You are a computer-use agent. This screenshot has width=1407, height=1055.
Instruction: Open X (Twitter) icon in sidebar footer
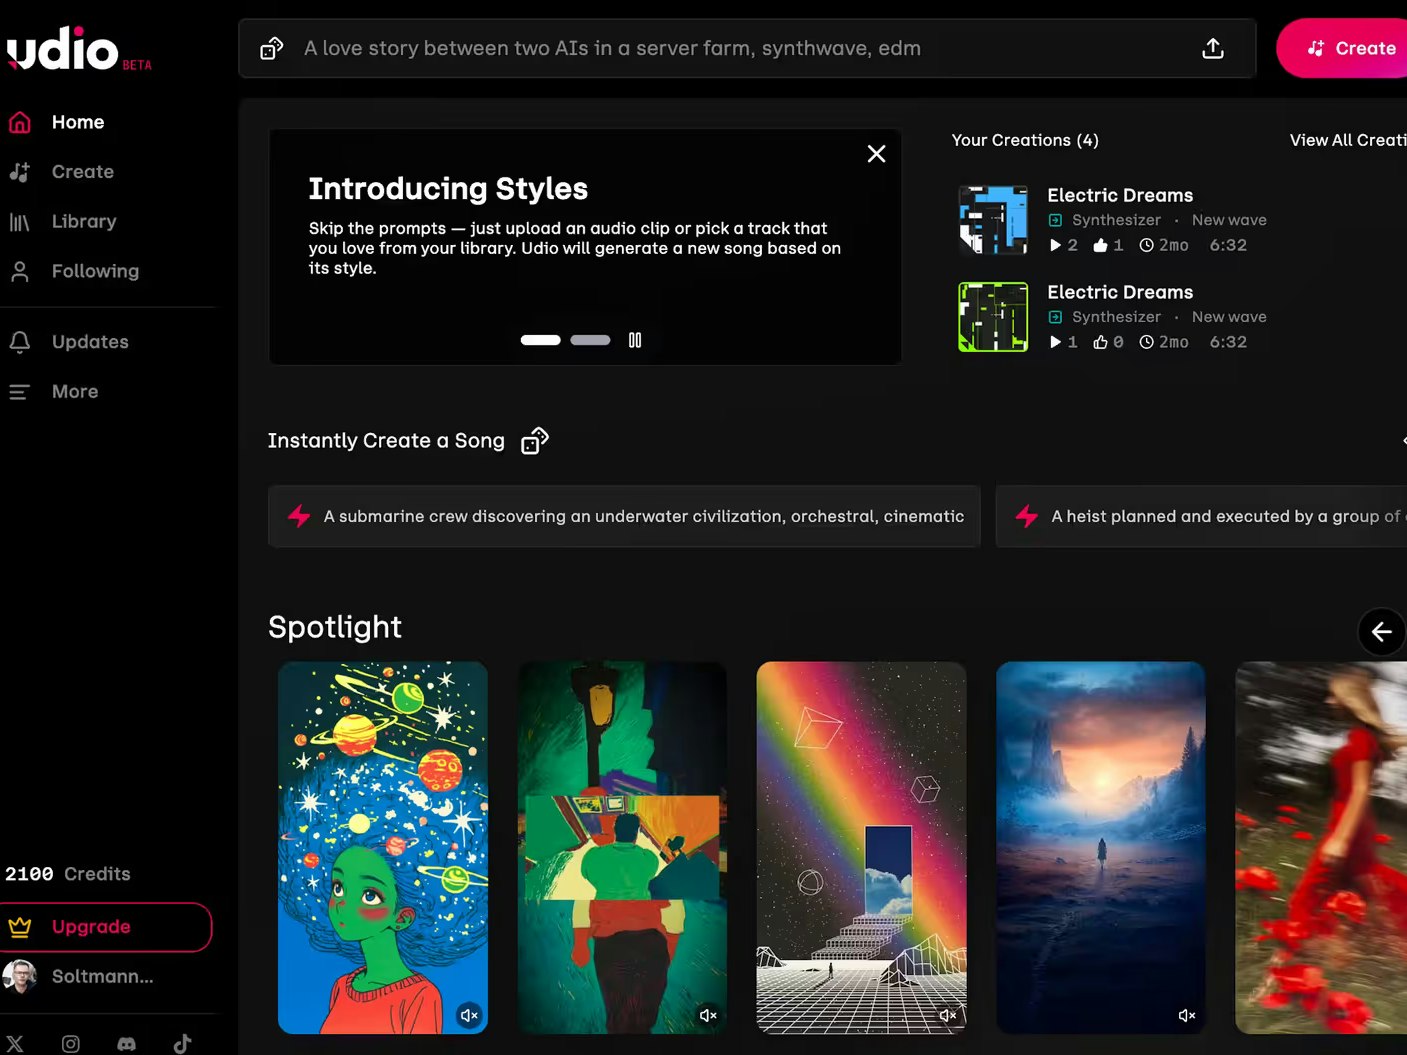click(x=15, y=1044)
